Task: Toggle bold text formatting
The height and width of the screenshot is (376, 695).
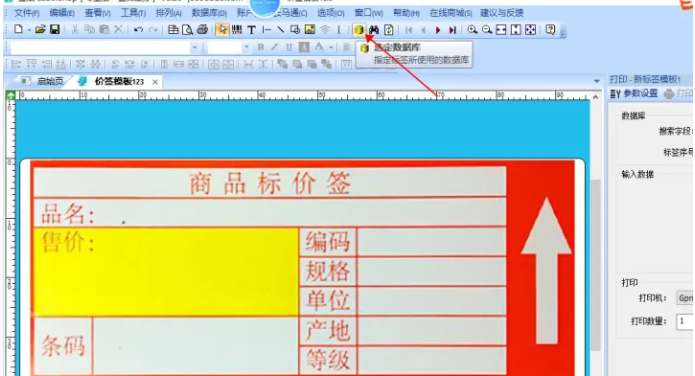Action: (x=261, y=47)
